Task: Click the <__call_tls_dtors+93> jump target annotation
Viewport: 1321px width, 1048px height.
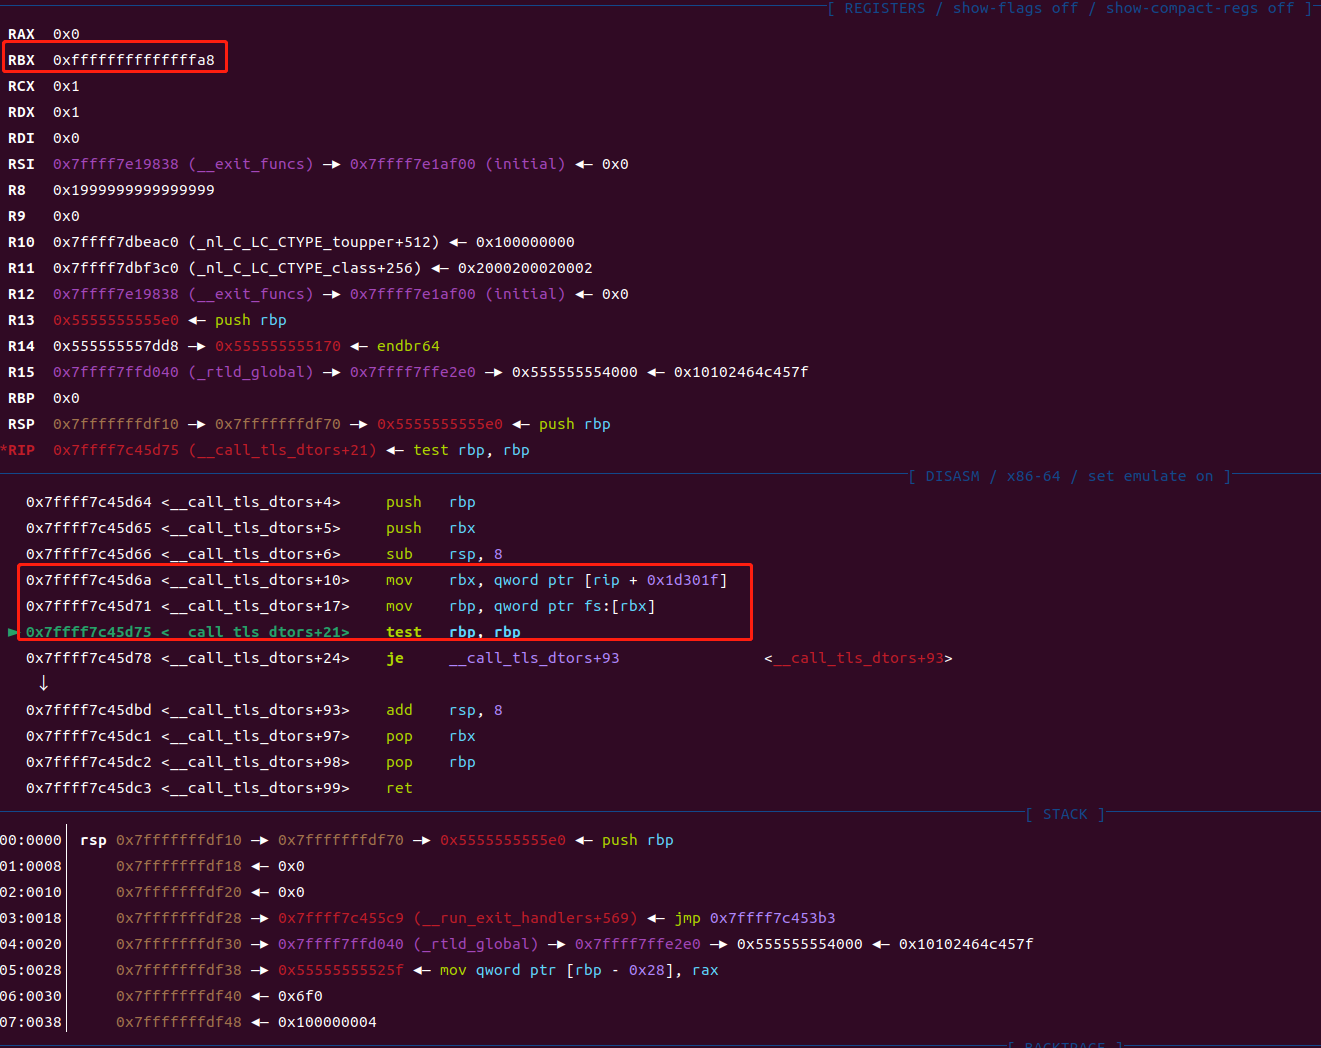Action: click(x=858, y=658)
